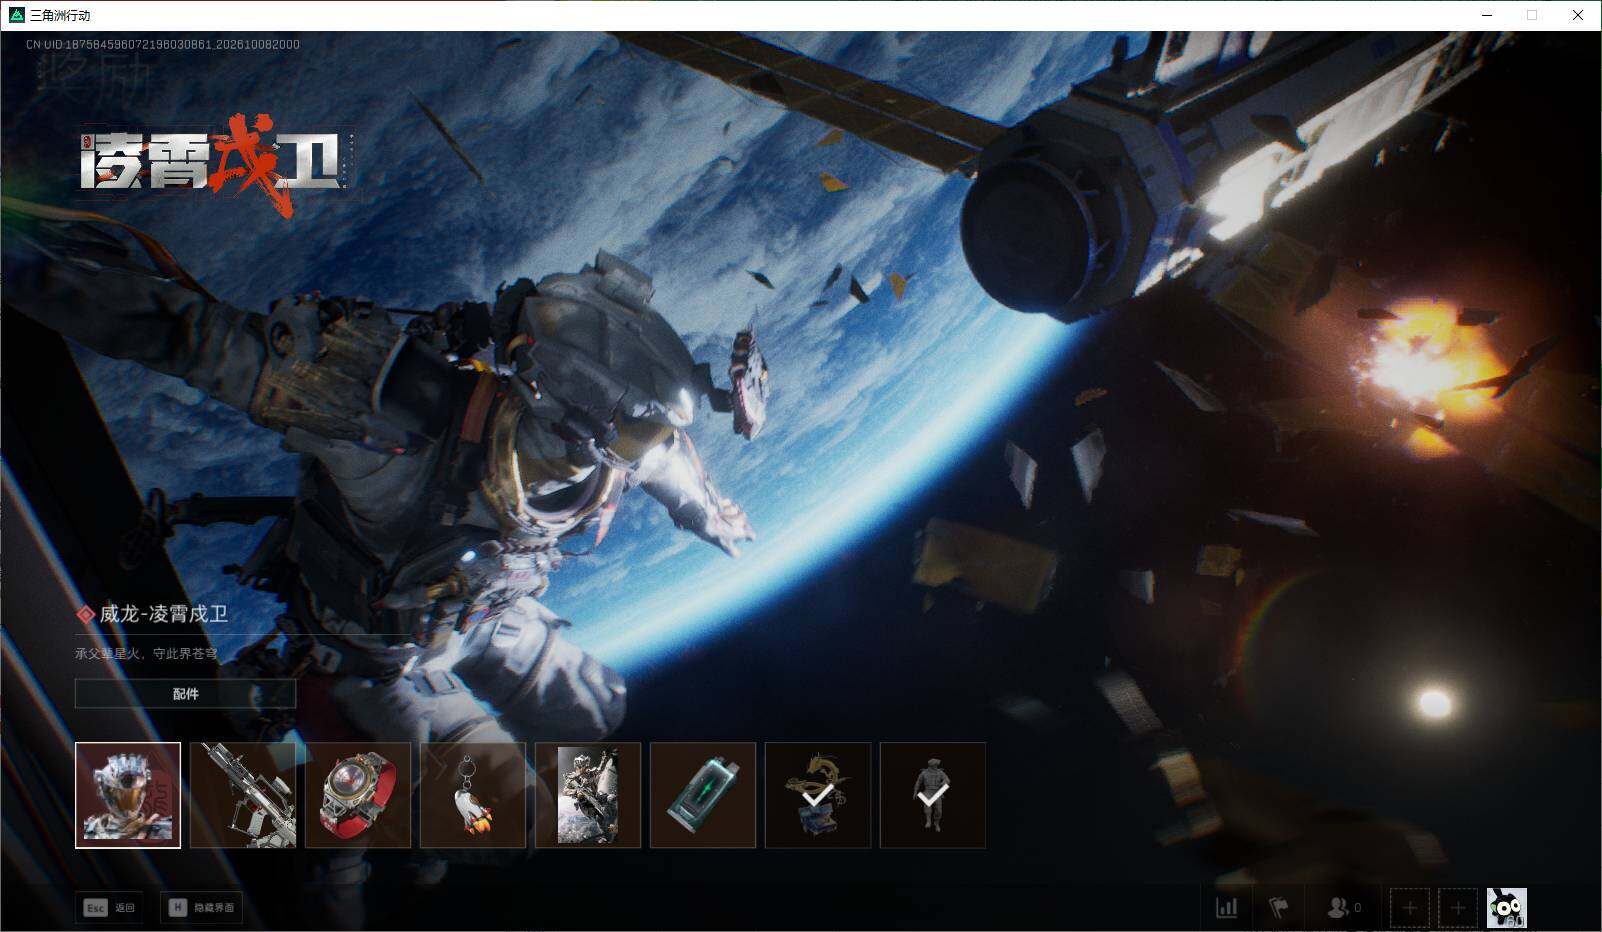Toggle the H 隐藏界面 hide interface option
1602x932 pixels.
point(201,907)
